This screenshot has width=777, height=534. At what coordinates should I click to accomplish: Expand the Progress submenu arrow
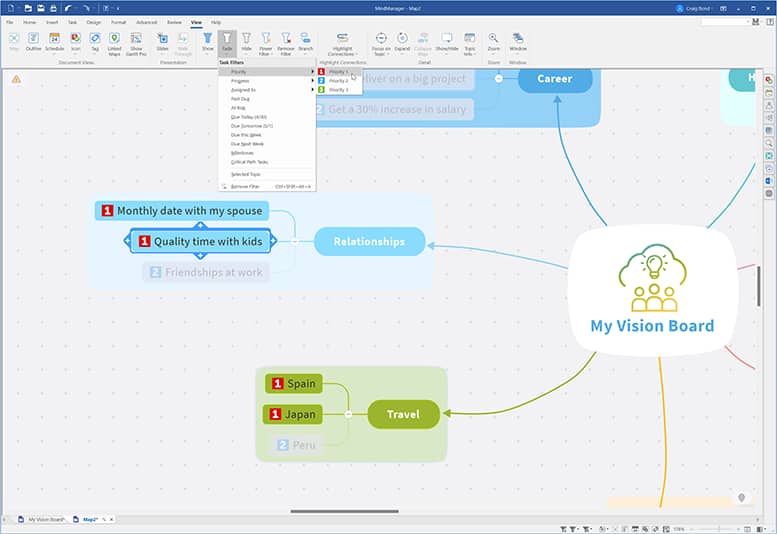click(x=312, y=81)
